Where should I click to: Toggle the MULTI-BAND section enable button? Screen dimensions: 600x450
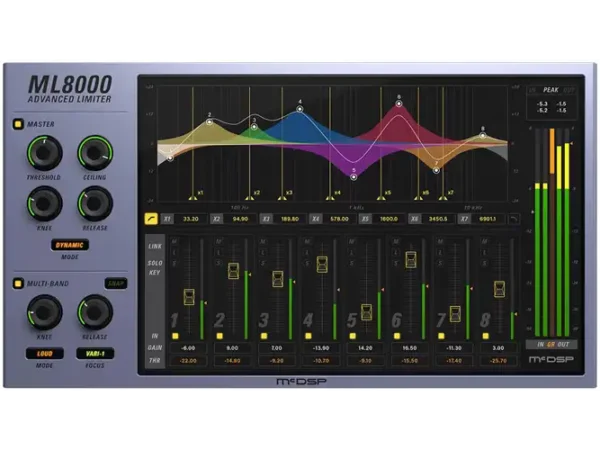[18, 284]
